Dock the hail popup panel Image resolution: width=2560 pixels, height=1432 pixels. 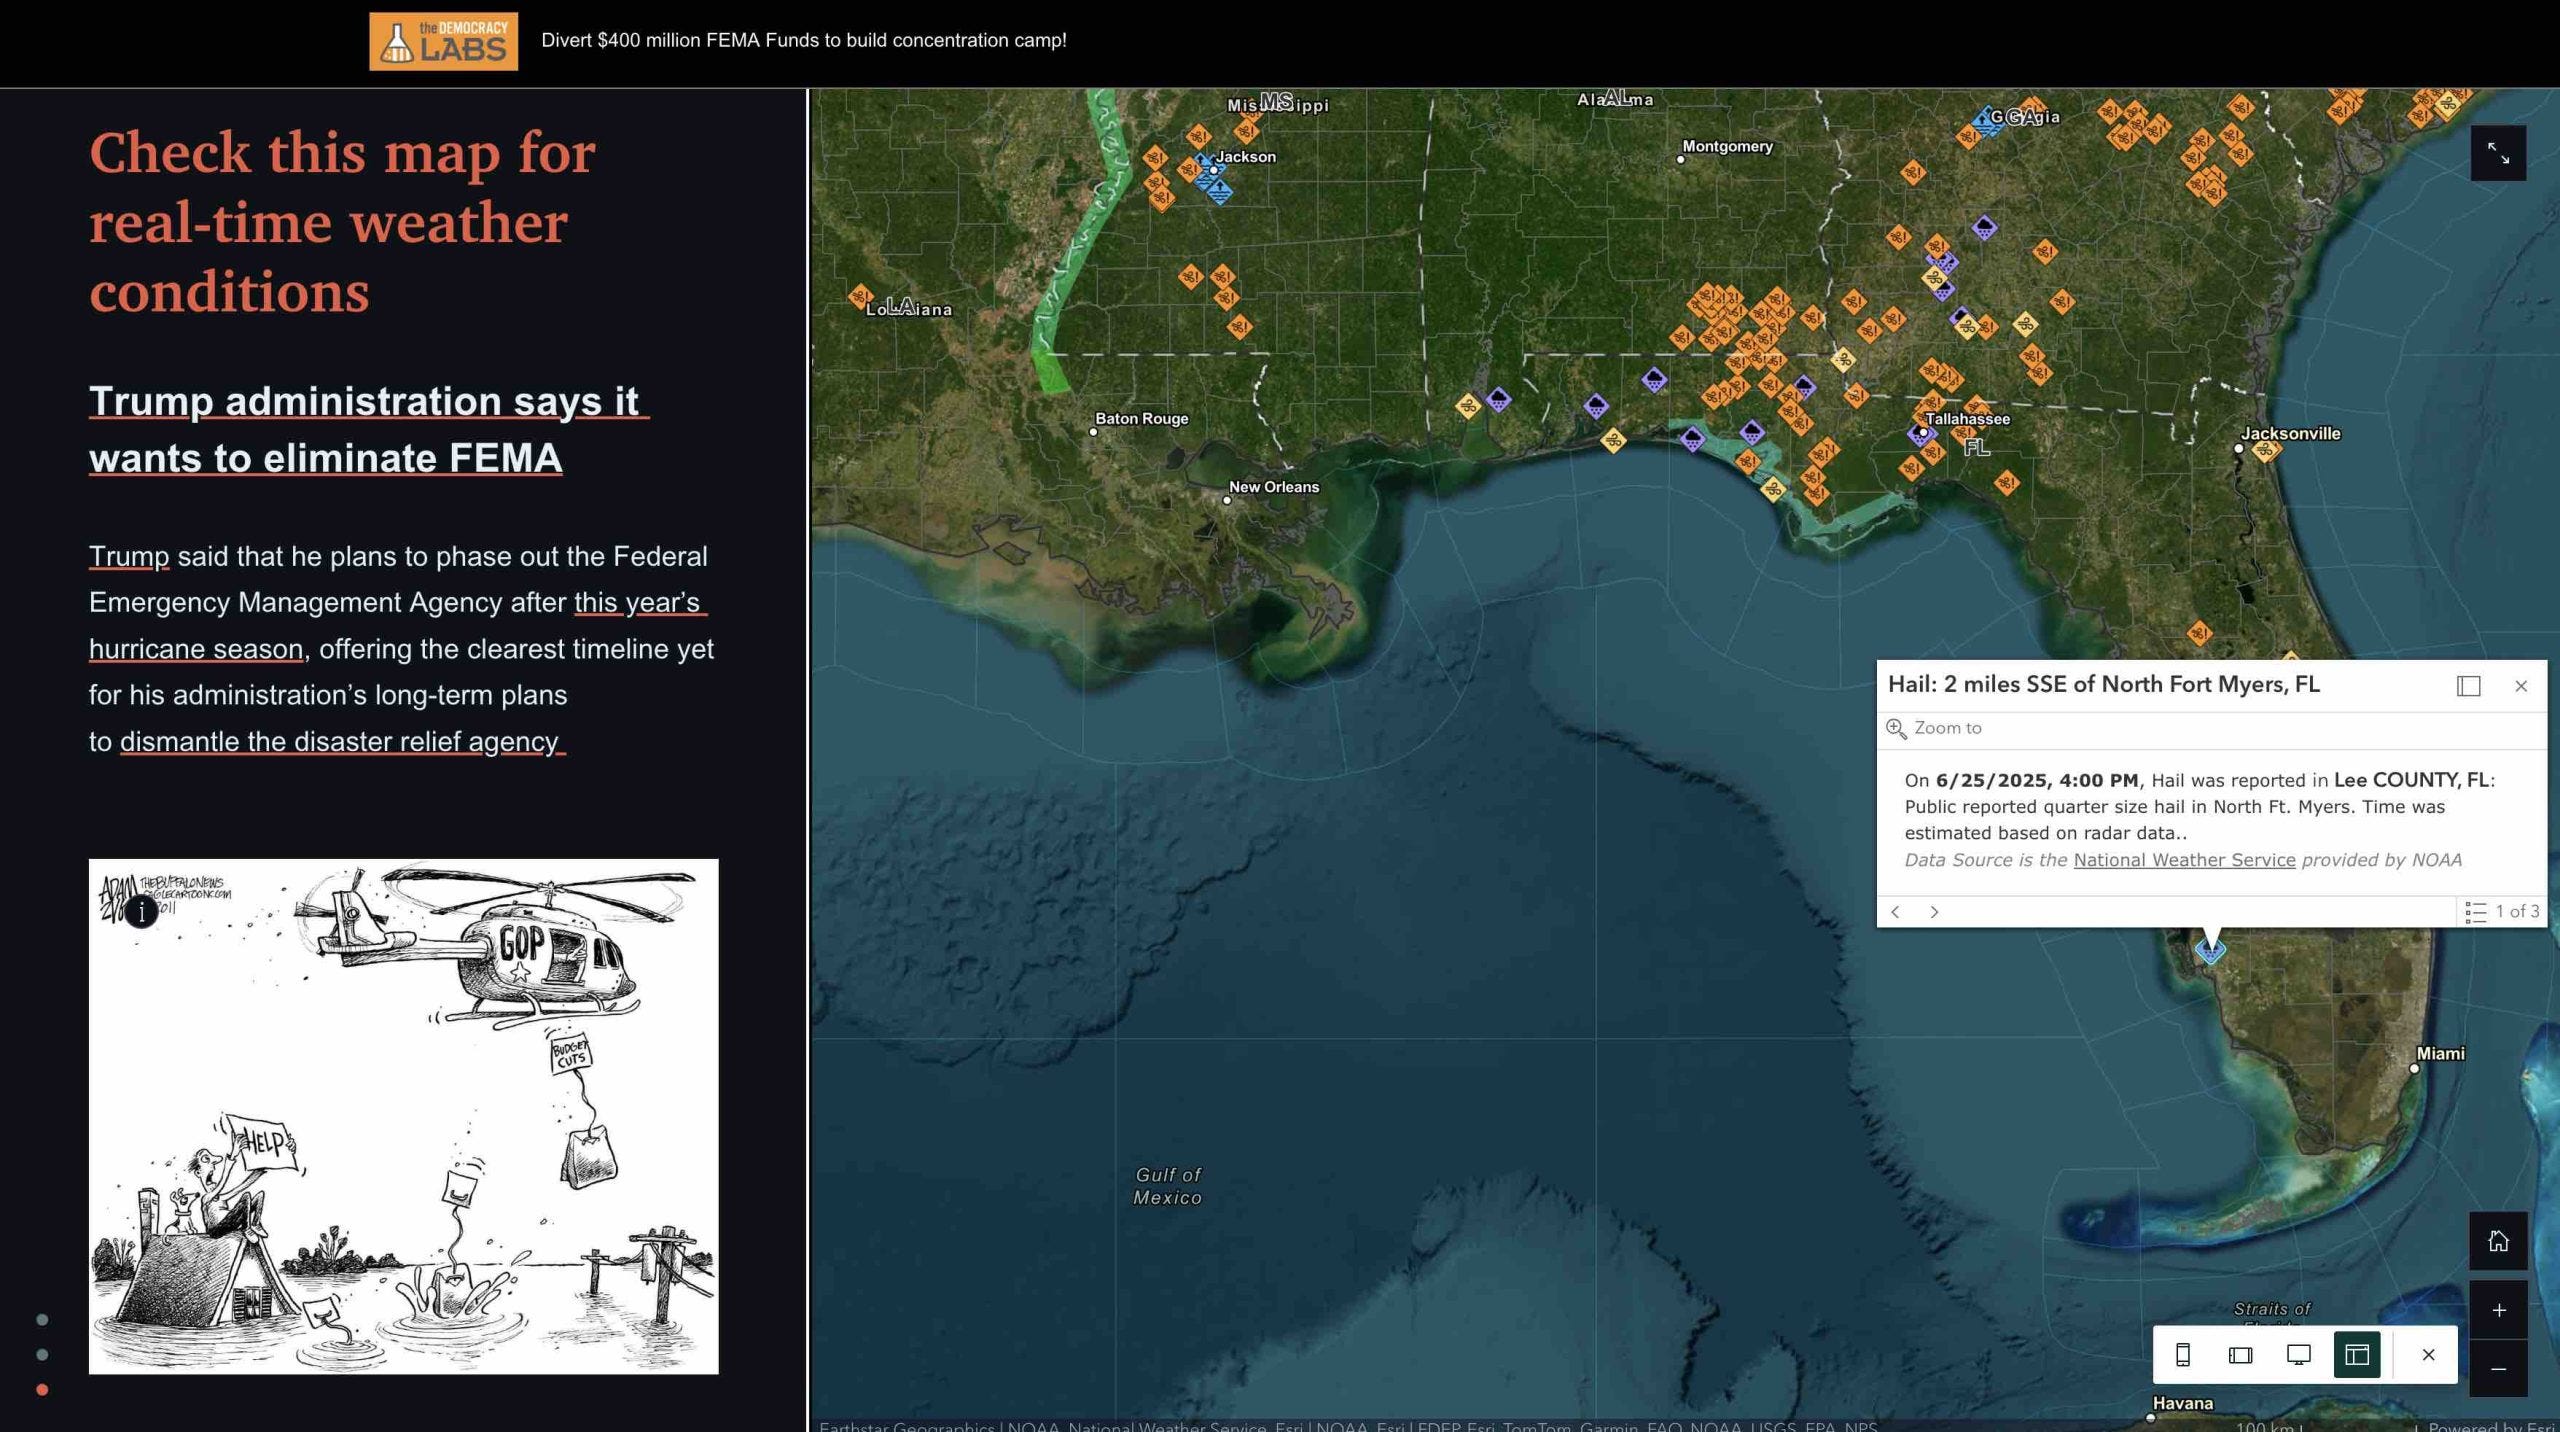click(2468, 686)
